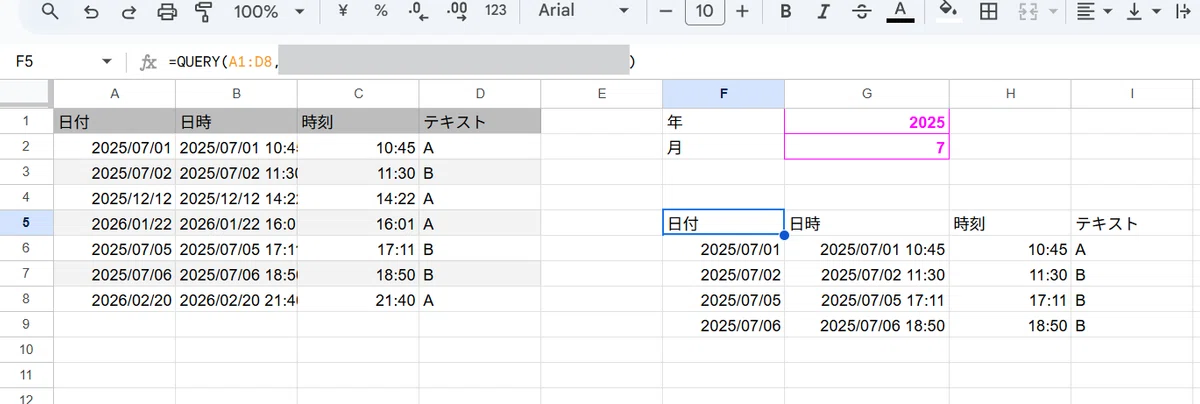Select row 5 header
The width and height of the screenshot is (1200, 404).
pyautogui.click(x=27, y=223)
